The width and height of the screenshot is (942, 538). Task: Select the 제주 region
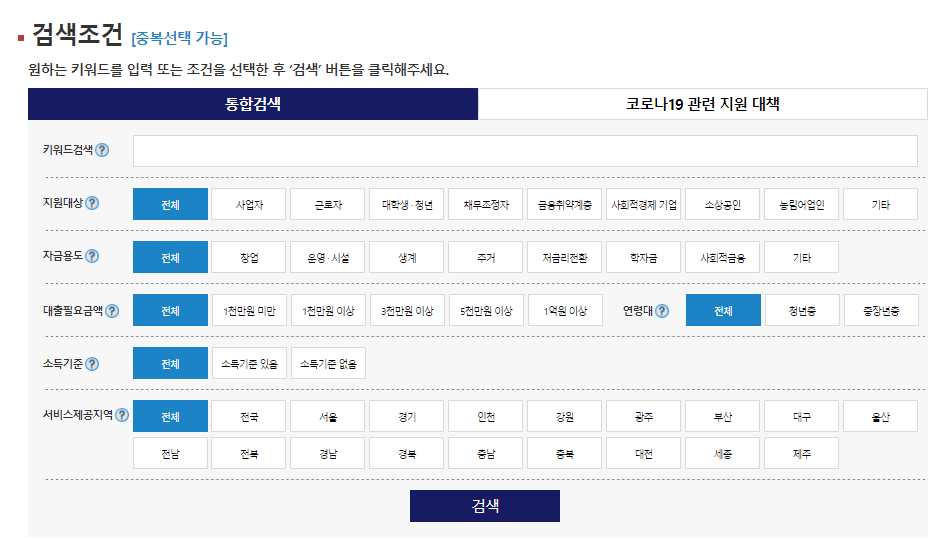[801, 453]
